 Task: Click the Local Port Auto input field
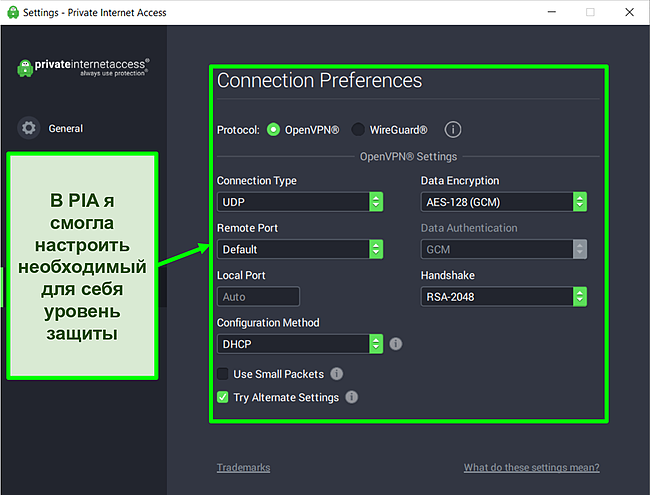pyautogui.click(x=258, y=297)
